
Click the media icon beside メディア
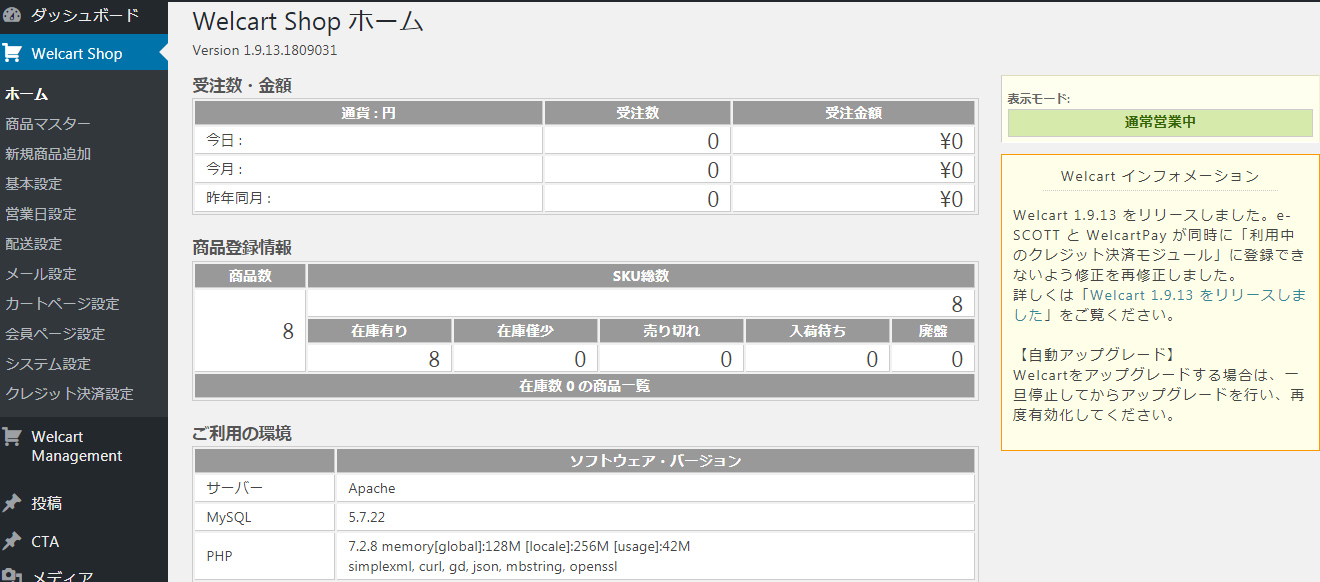click(12, 576)
